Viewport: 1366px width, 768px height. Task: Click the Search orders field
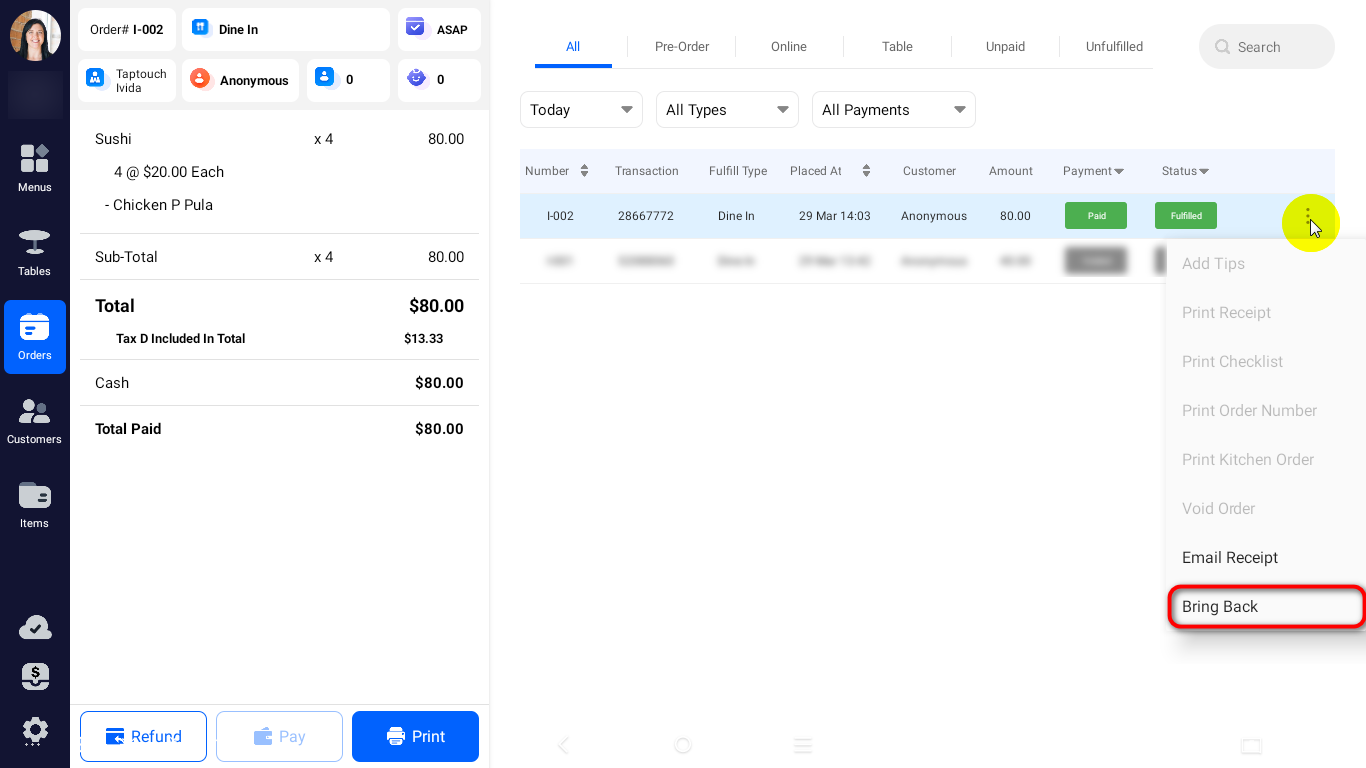point(1266,47)
